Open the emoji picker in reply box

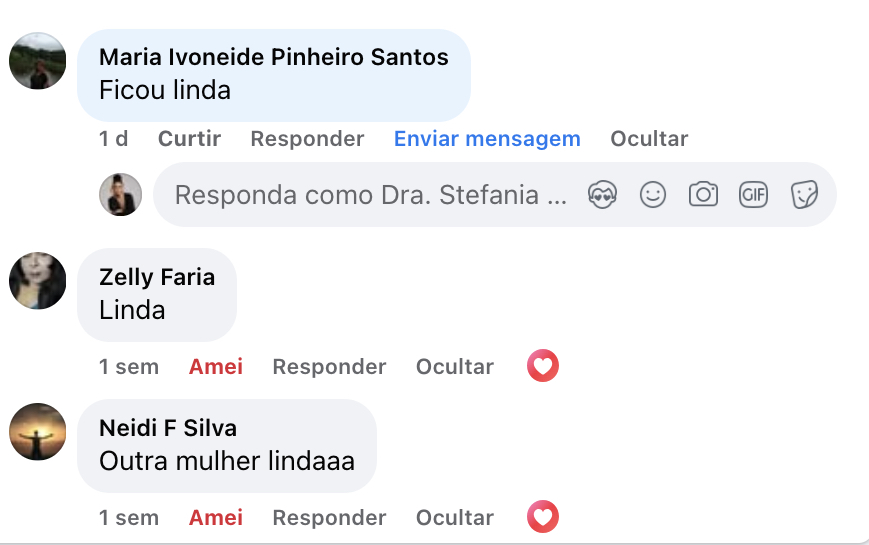pyautogui.click(x=653, y=195)
